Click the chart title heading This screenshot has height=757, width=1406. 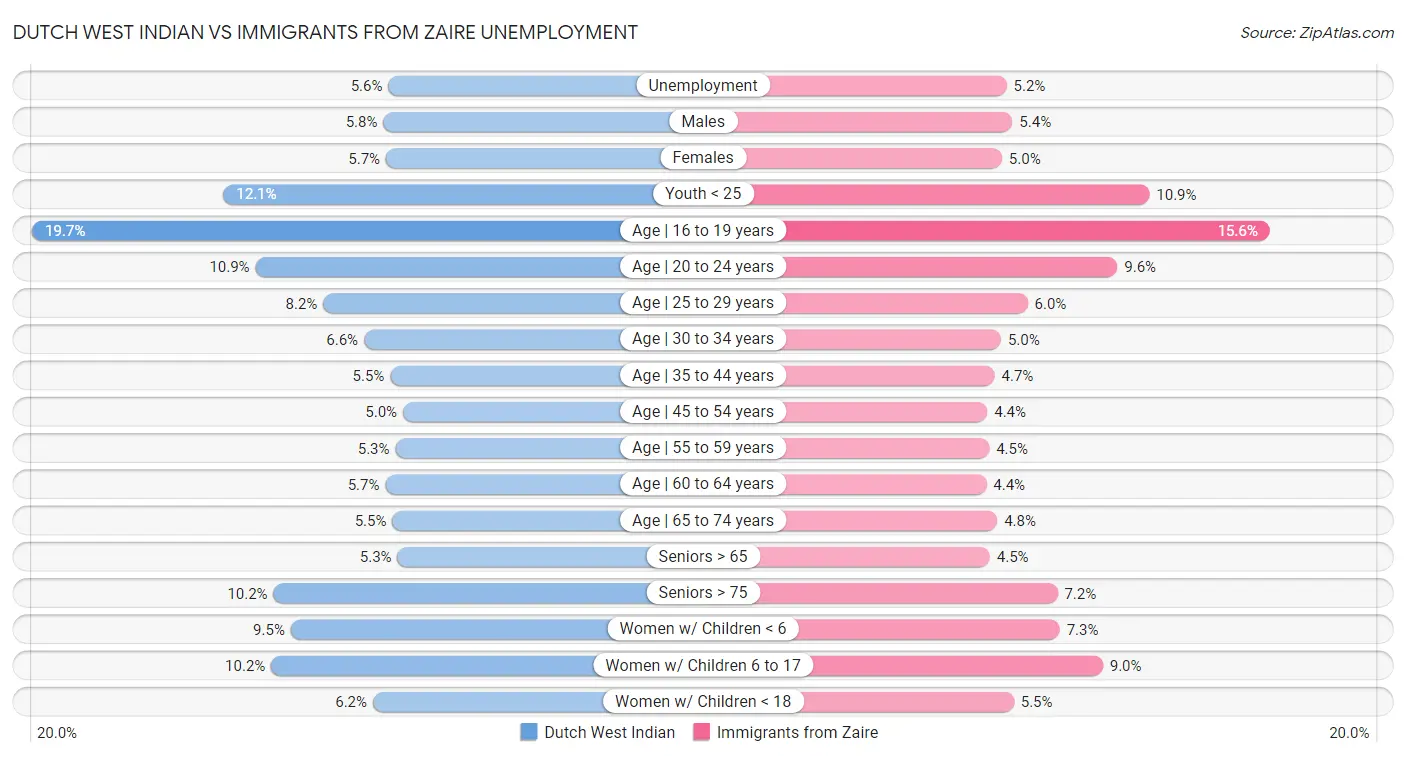[x=325, y=32]
